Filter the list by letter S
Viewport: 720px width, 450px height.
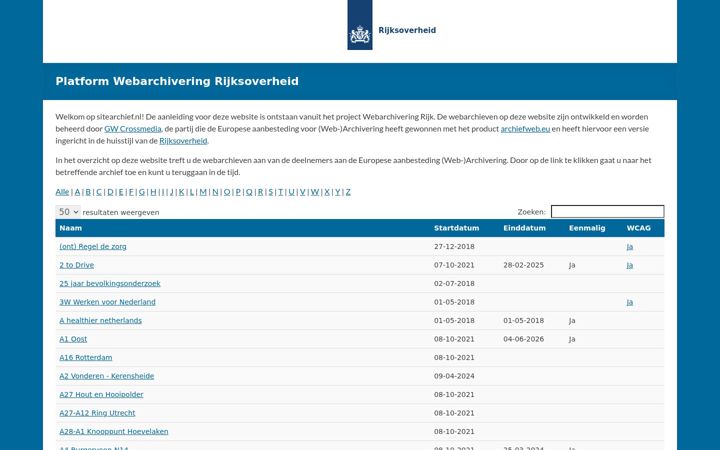(271, 192)
